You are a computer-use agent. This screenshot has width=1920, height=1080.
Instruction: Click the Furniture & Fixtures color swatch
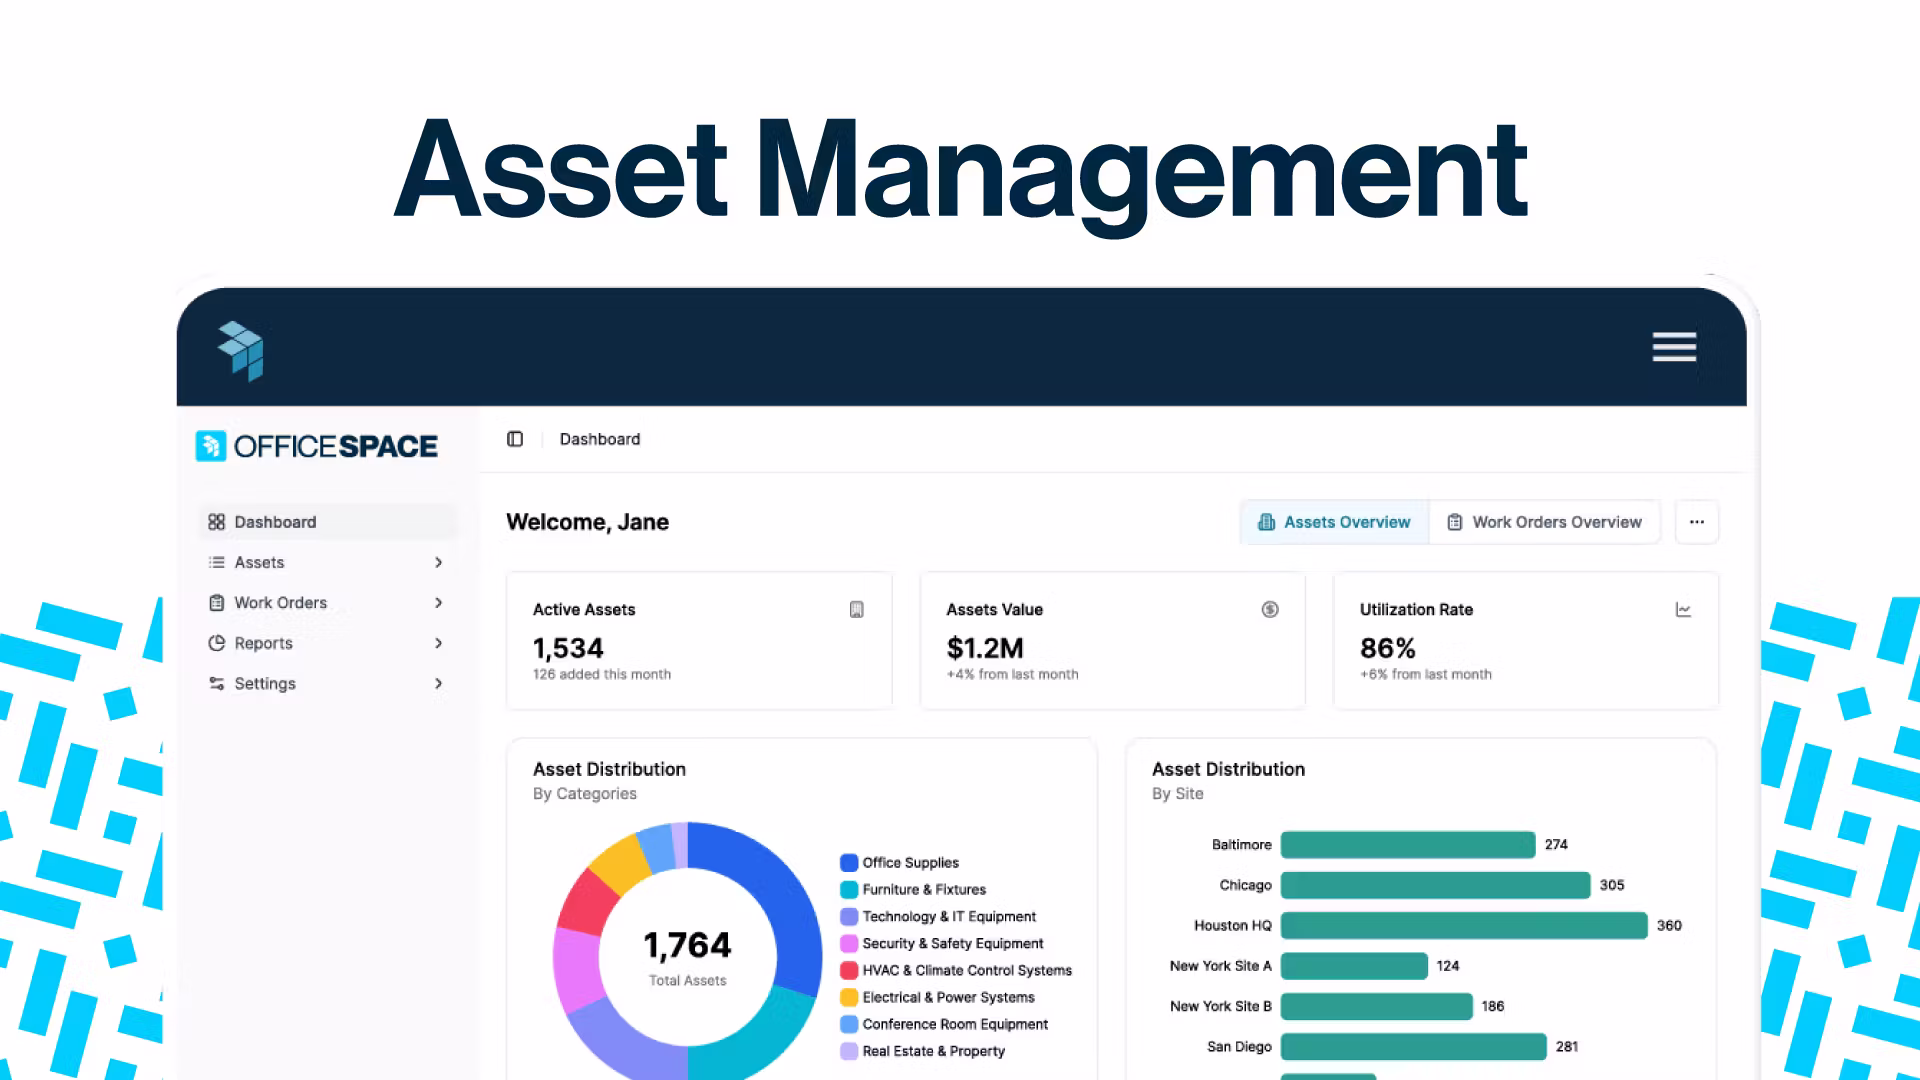pyautogui.click(x=847, y=889)
